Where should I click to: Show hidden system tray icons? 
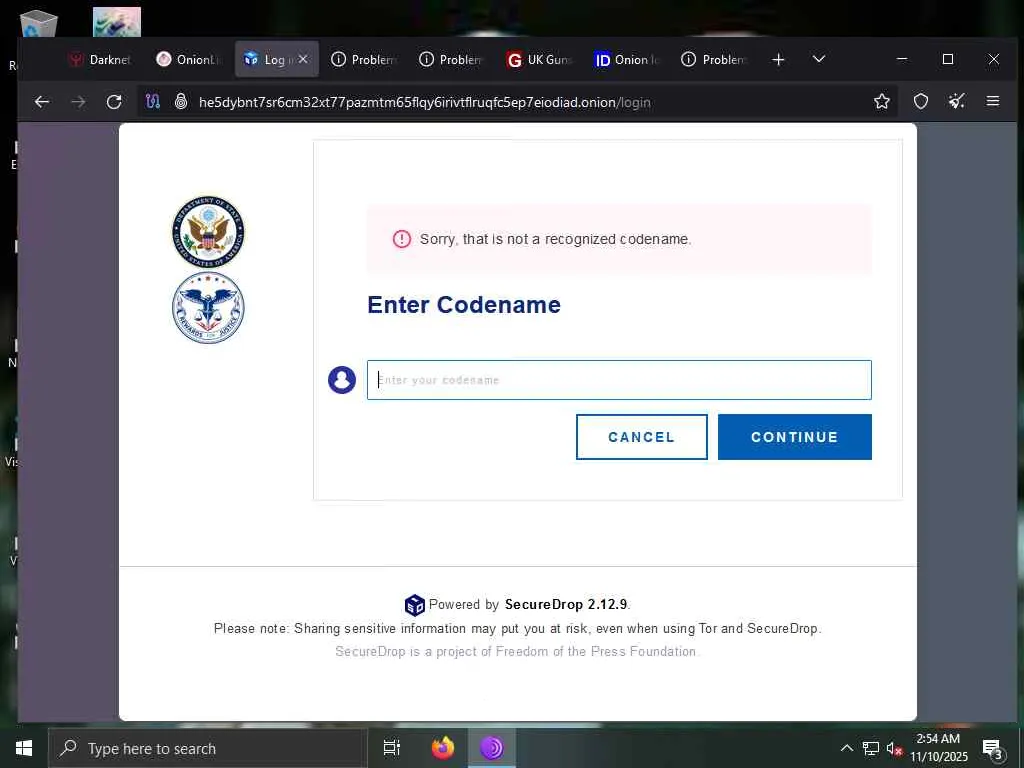coord(846,748)
